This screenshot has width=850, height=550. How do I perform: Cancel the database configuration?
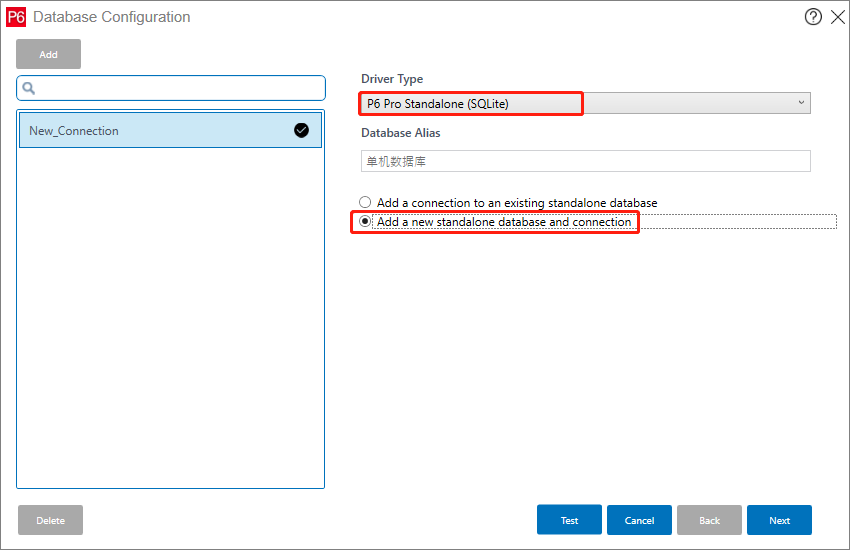[x=639, y=520]
